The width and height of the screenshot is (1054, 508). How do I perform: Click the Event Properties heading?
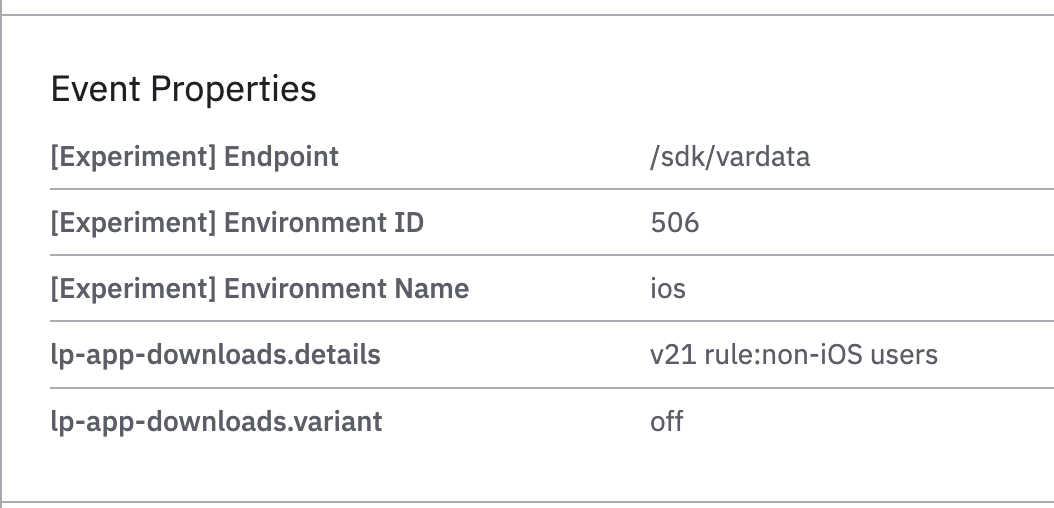tap(183, 90)
